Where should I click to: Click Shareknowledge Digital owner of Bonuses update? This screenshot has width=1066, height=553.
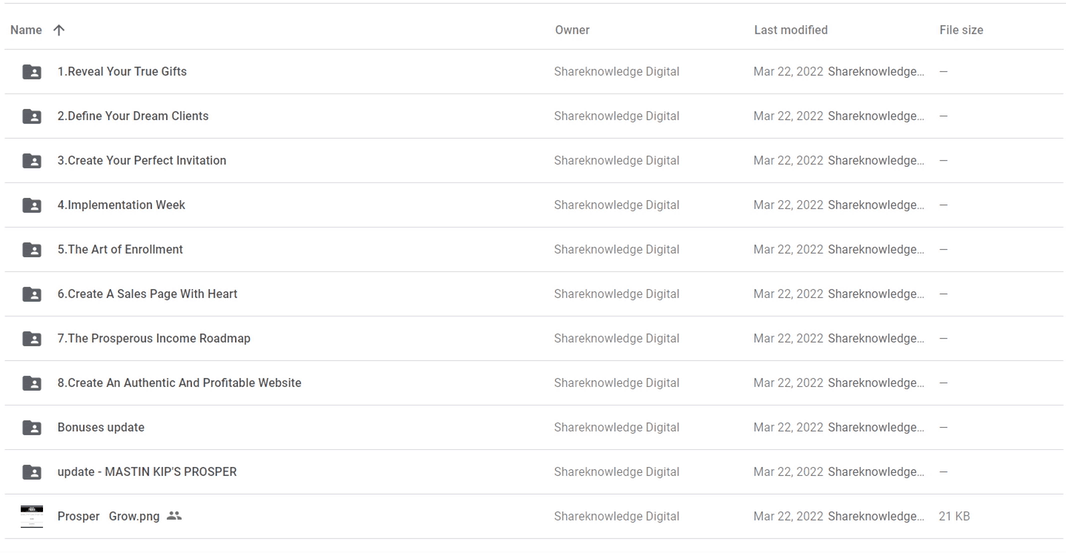[x=616, y=428]
